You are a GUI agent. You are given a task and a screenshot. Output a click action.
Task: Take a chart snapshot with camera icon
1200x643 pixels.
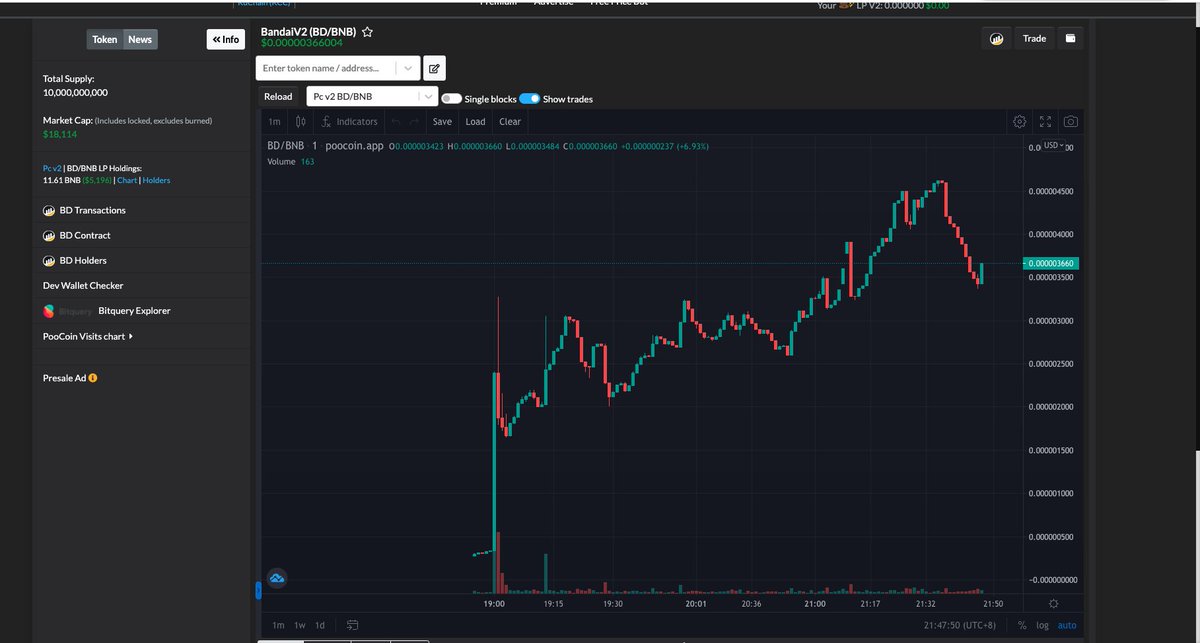1071,121
